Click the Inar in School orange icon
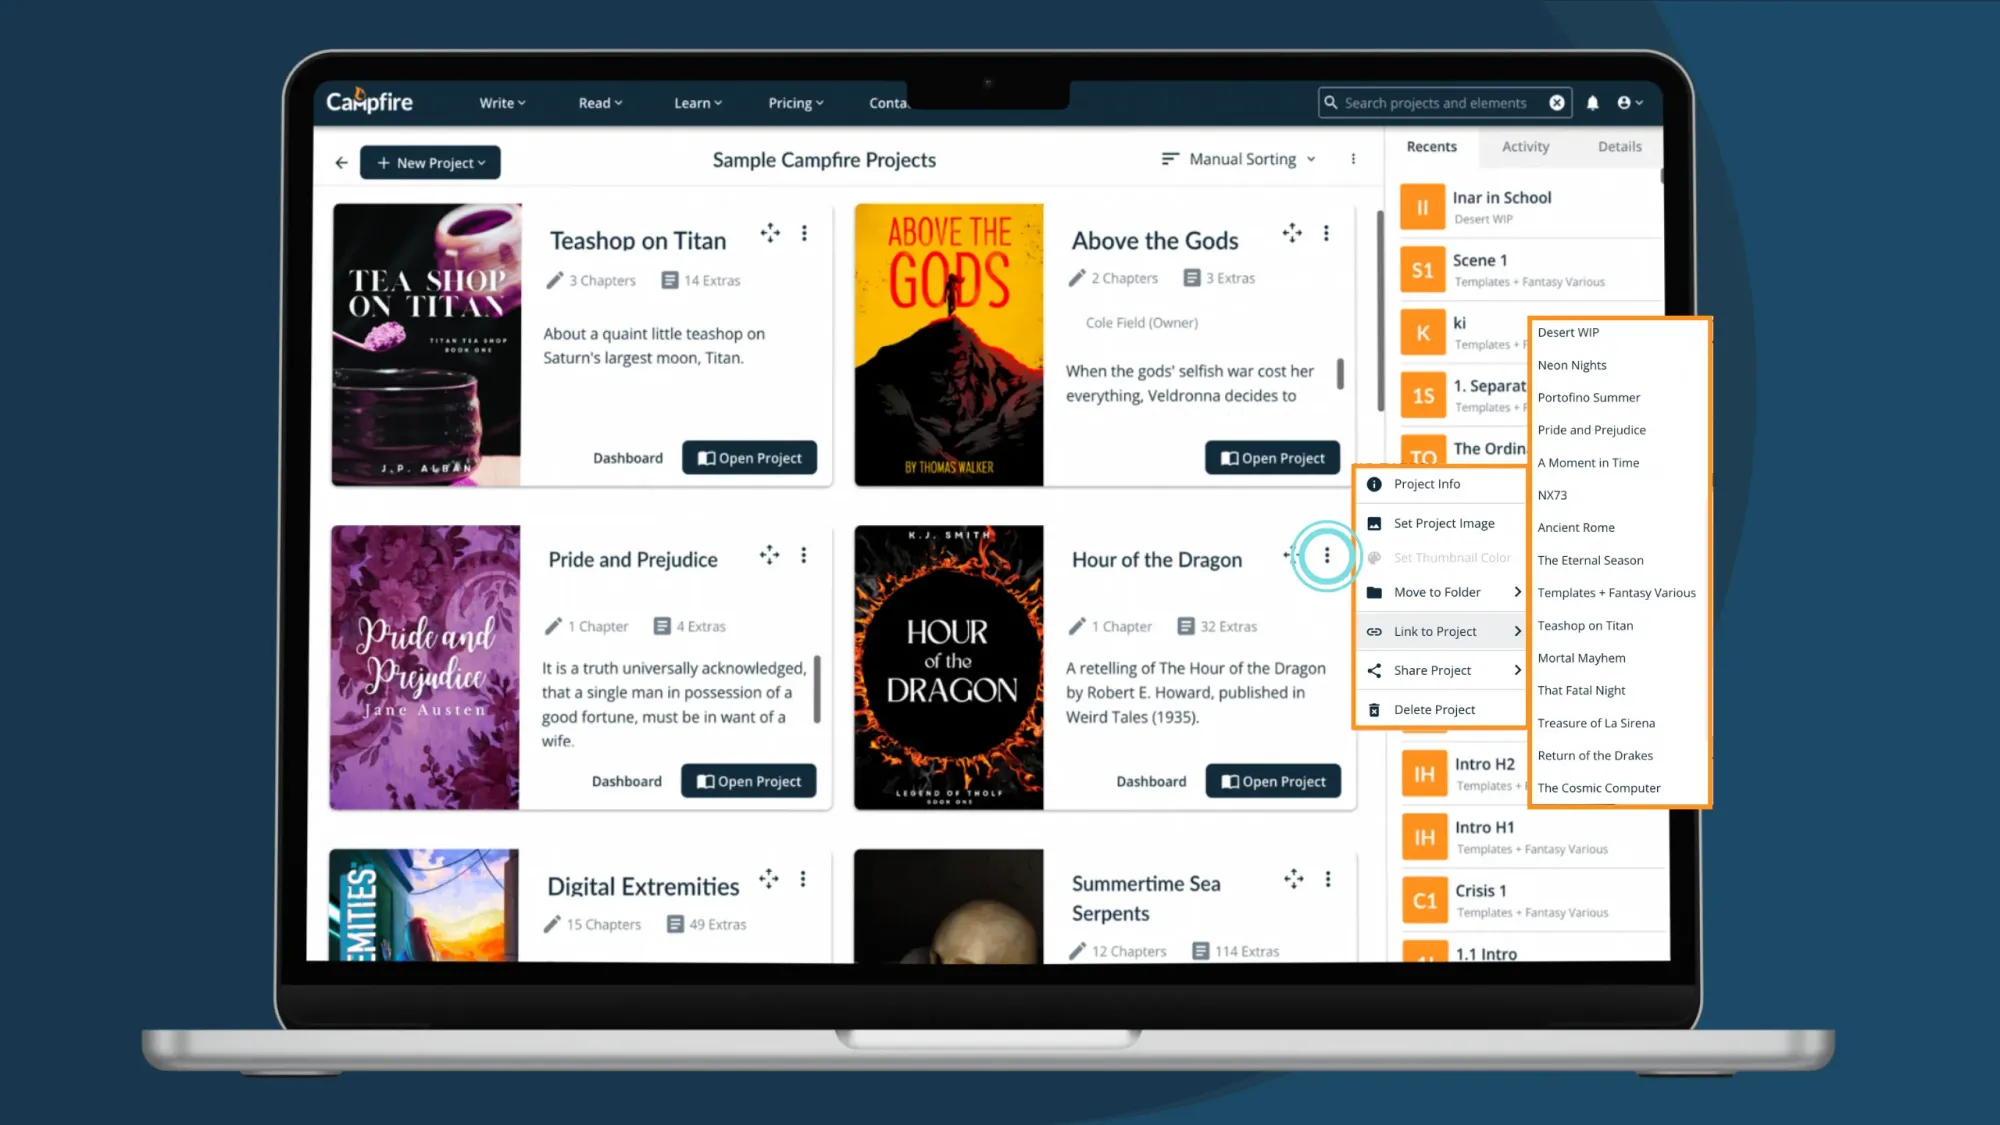 1422,207
